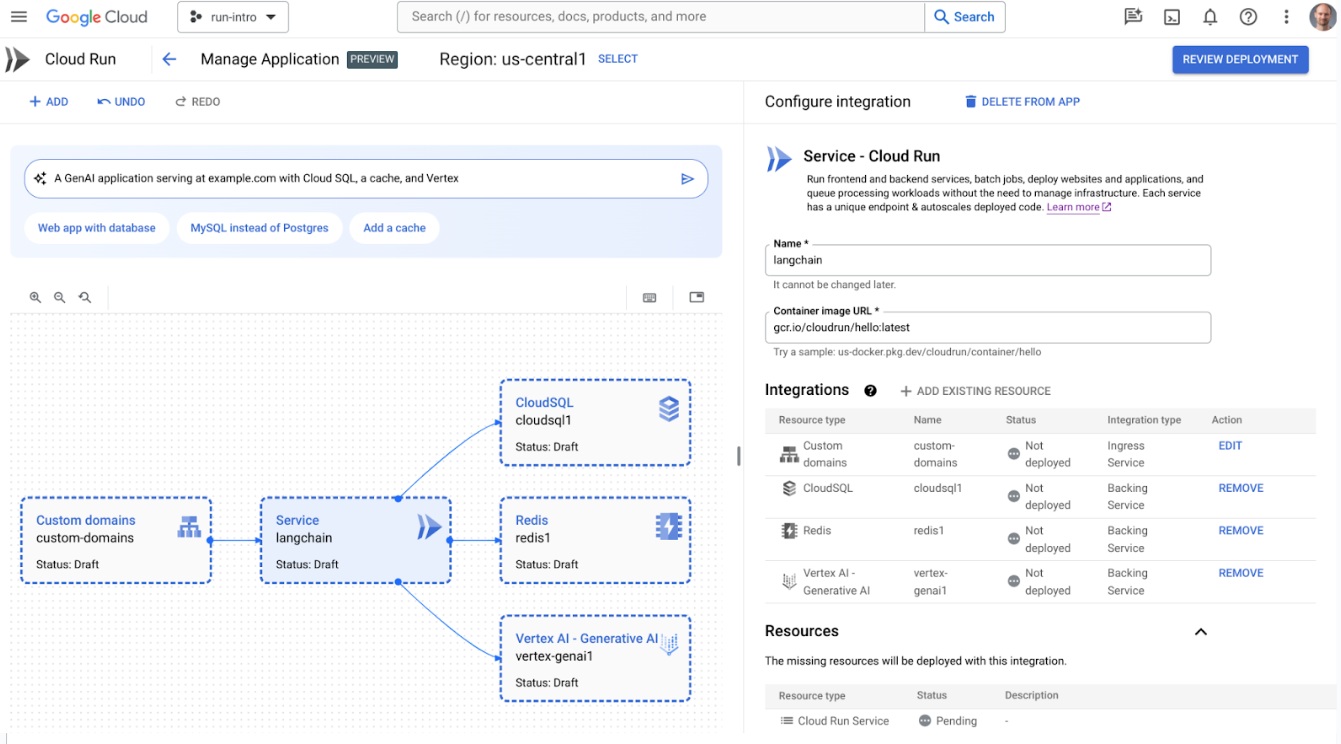Click REMOVE for the Redis integration
Screen dimensions: 1341x744
point(1241,531)
